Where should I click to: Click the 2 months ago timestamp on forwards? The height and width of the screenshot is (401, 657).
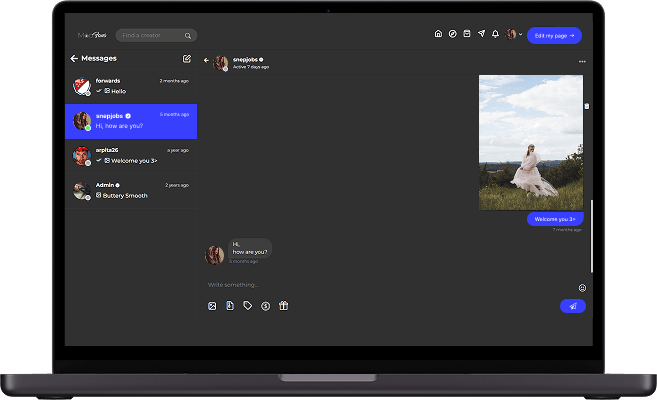174,81
